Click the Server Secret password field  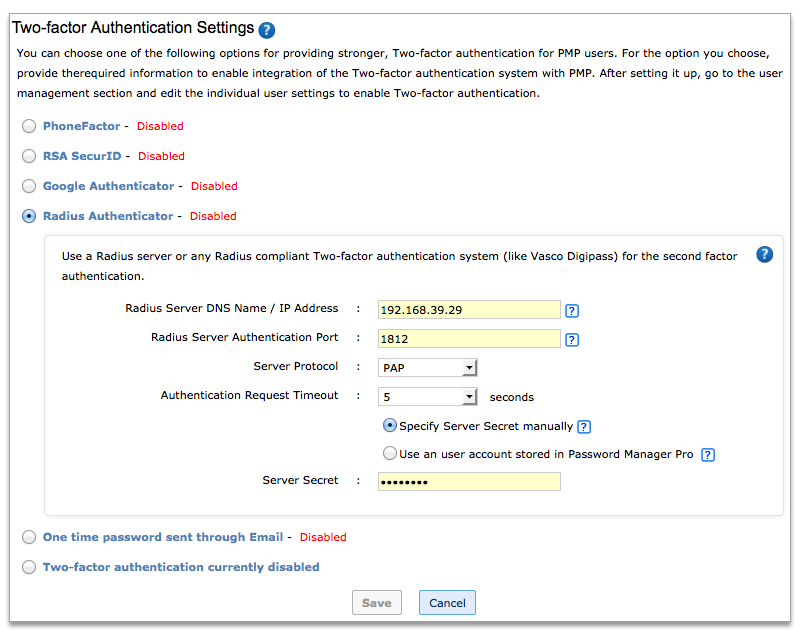tap(469, 482)
